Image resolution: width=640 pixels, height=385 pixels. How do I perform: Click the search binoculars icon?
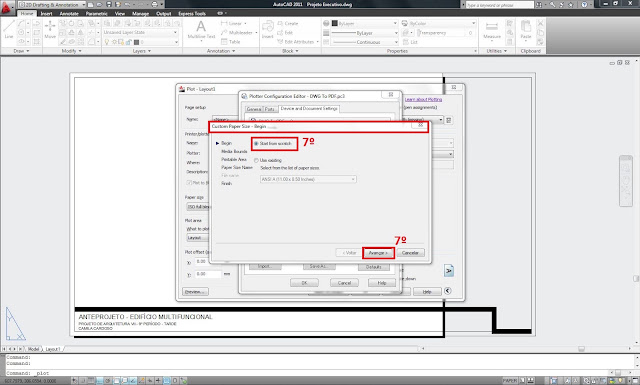click(x=539, y=4)
